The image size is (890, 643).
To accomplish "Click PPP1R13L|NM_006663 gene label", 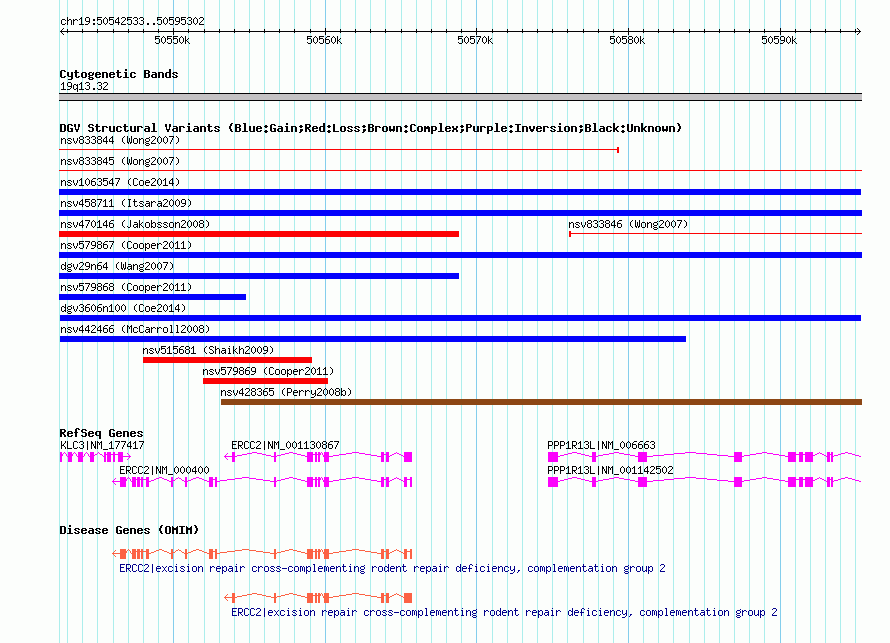I will point(601,446).
